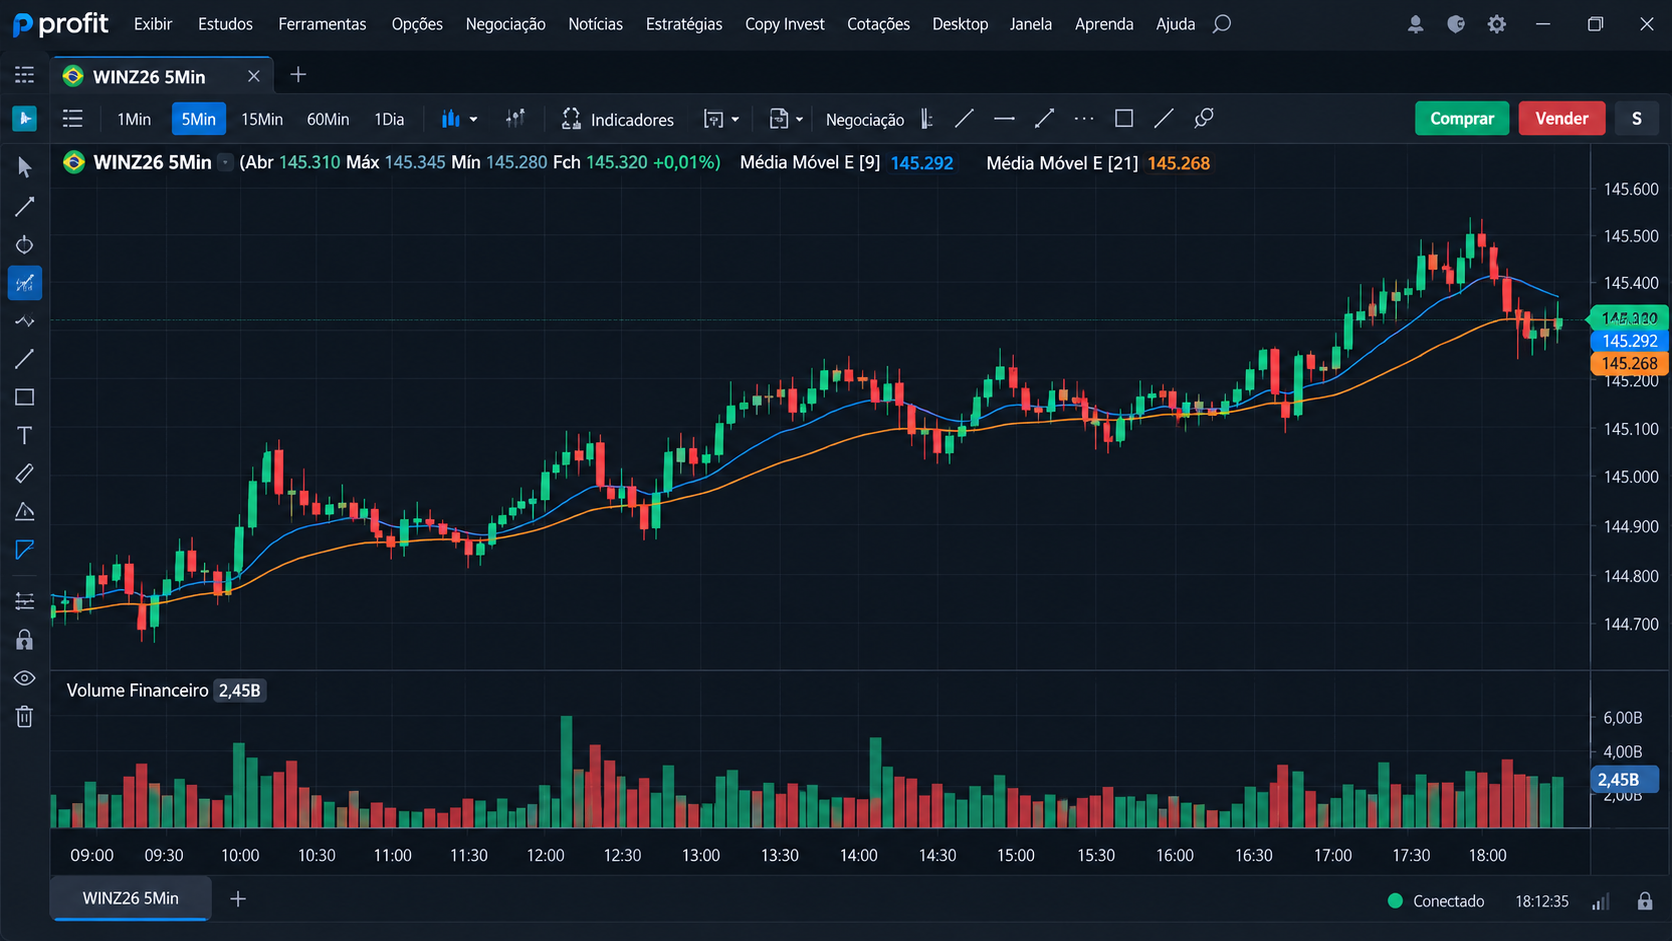This screenshot has height=941, width=1672.
Task: Close the WINZ26 5Min top tab
Action: coord(254,76)
